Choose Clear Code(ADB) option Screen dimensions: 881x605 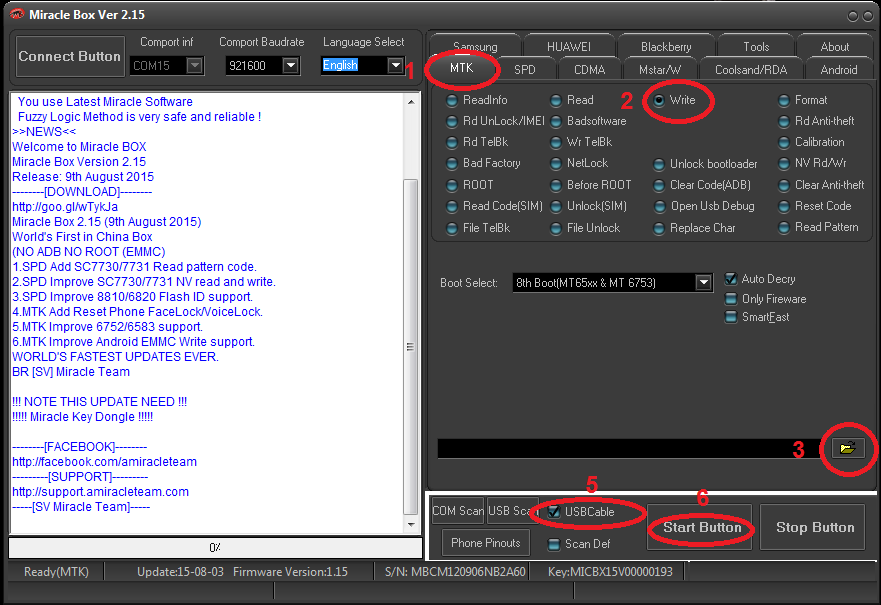702,185
